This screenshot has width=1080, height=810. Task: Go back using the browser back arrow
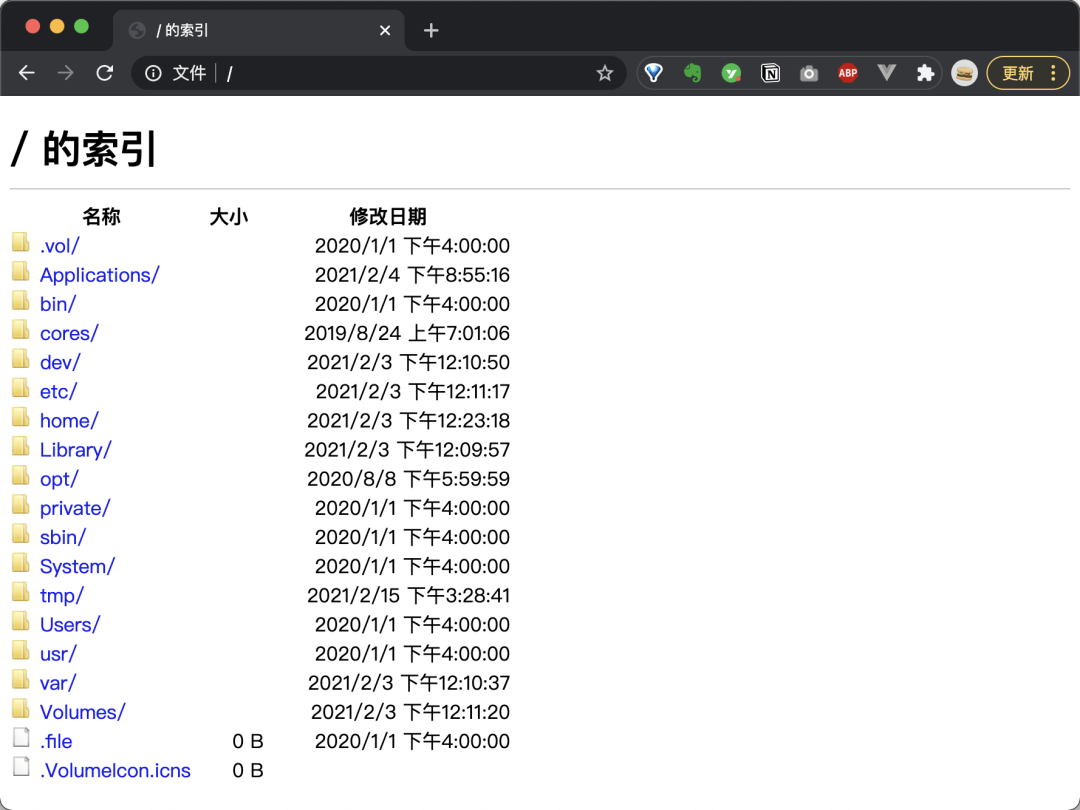coord(26,73)
